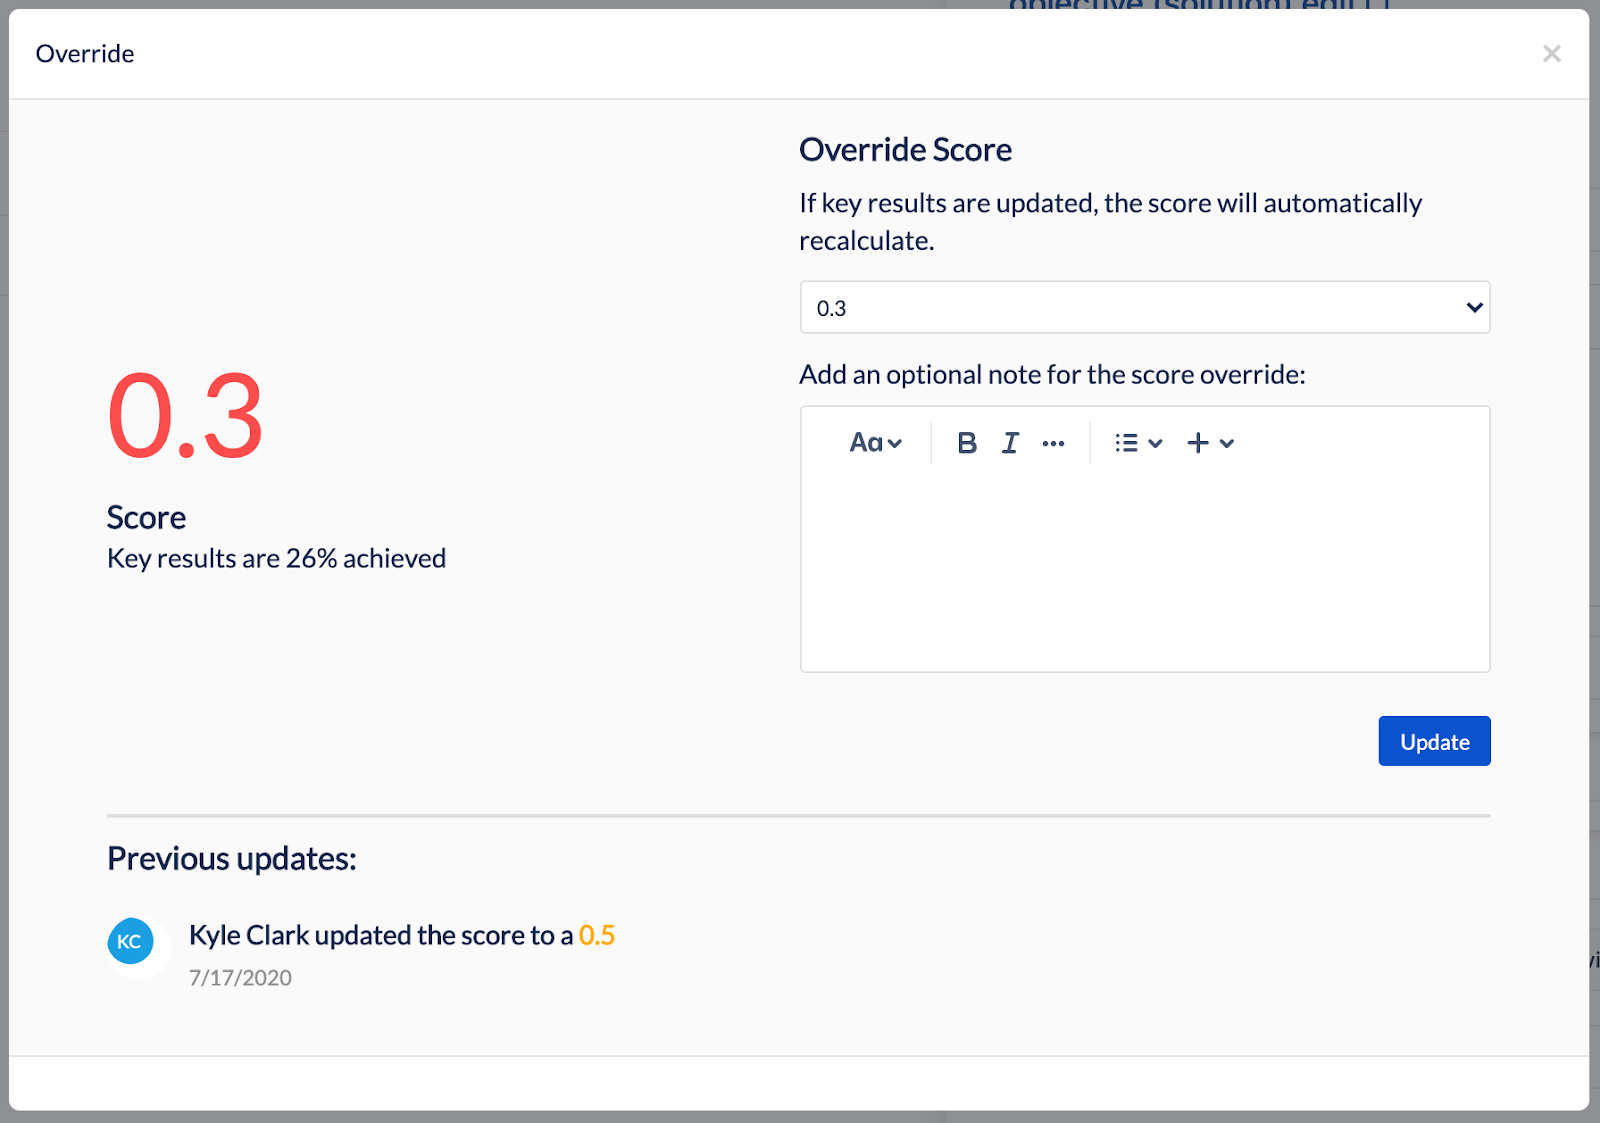The height and width of the screenshot is (1123, 1600).
Task: Open more formatting options ellipsis
Action: [x=1053, y=443]
